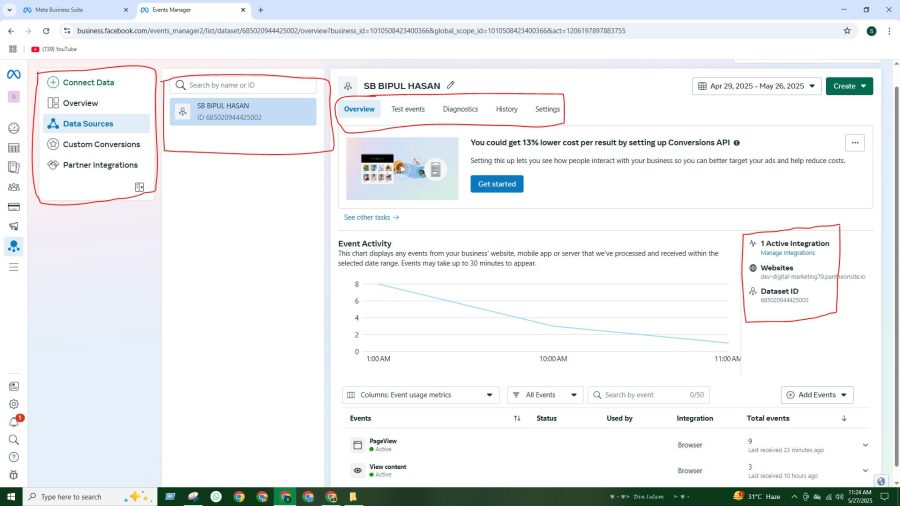Open the dataset Settings tab
The height and width of the screenshot is (506, 900).
click(x=547, y=109)
